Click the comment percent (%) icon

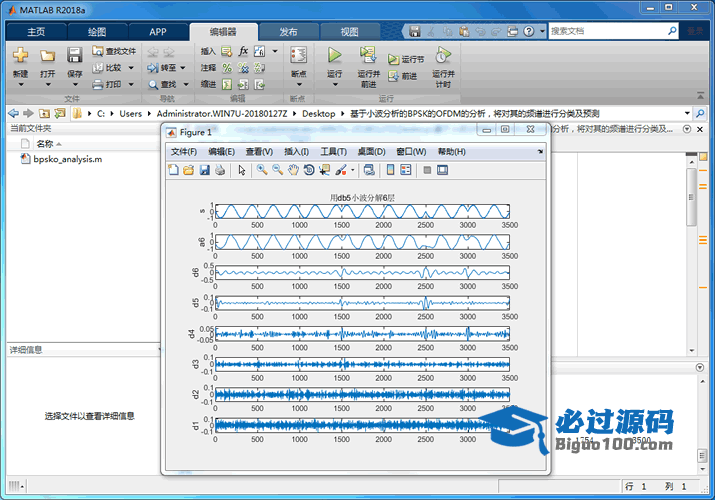(x=227, y=68)
